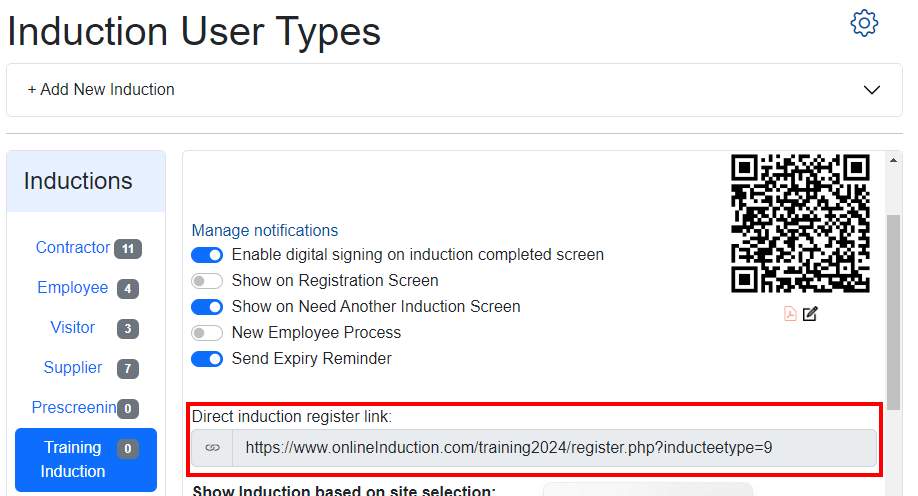This screenshot has height=496, width=918.
Task: Switch to the Prescreening induction tab
Action: [74, 408]
